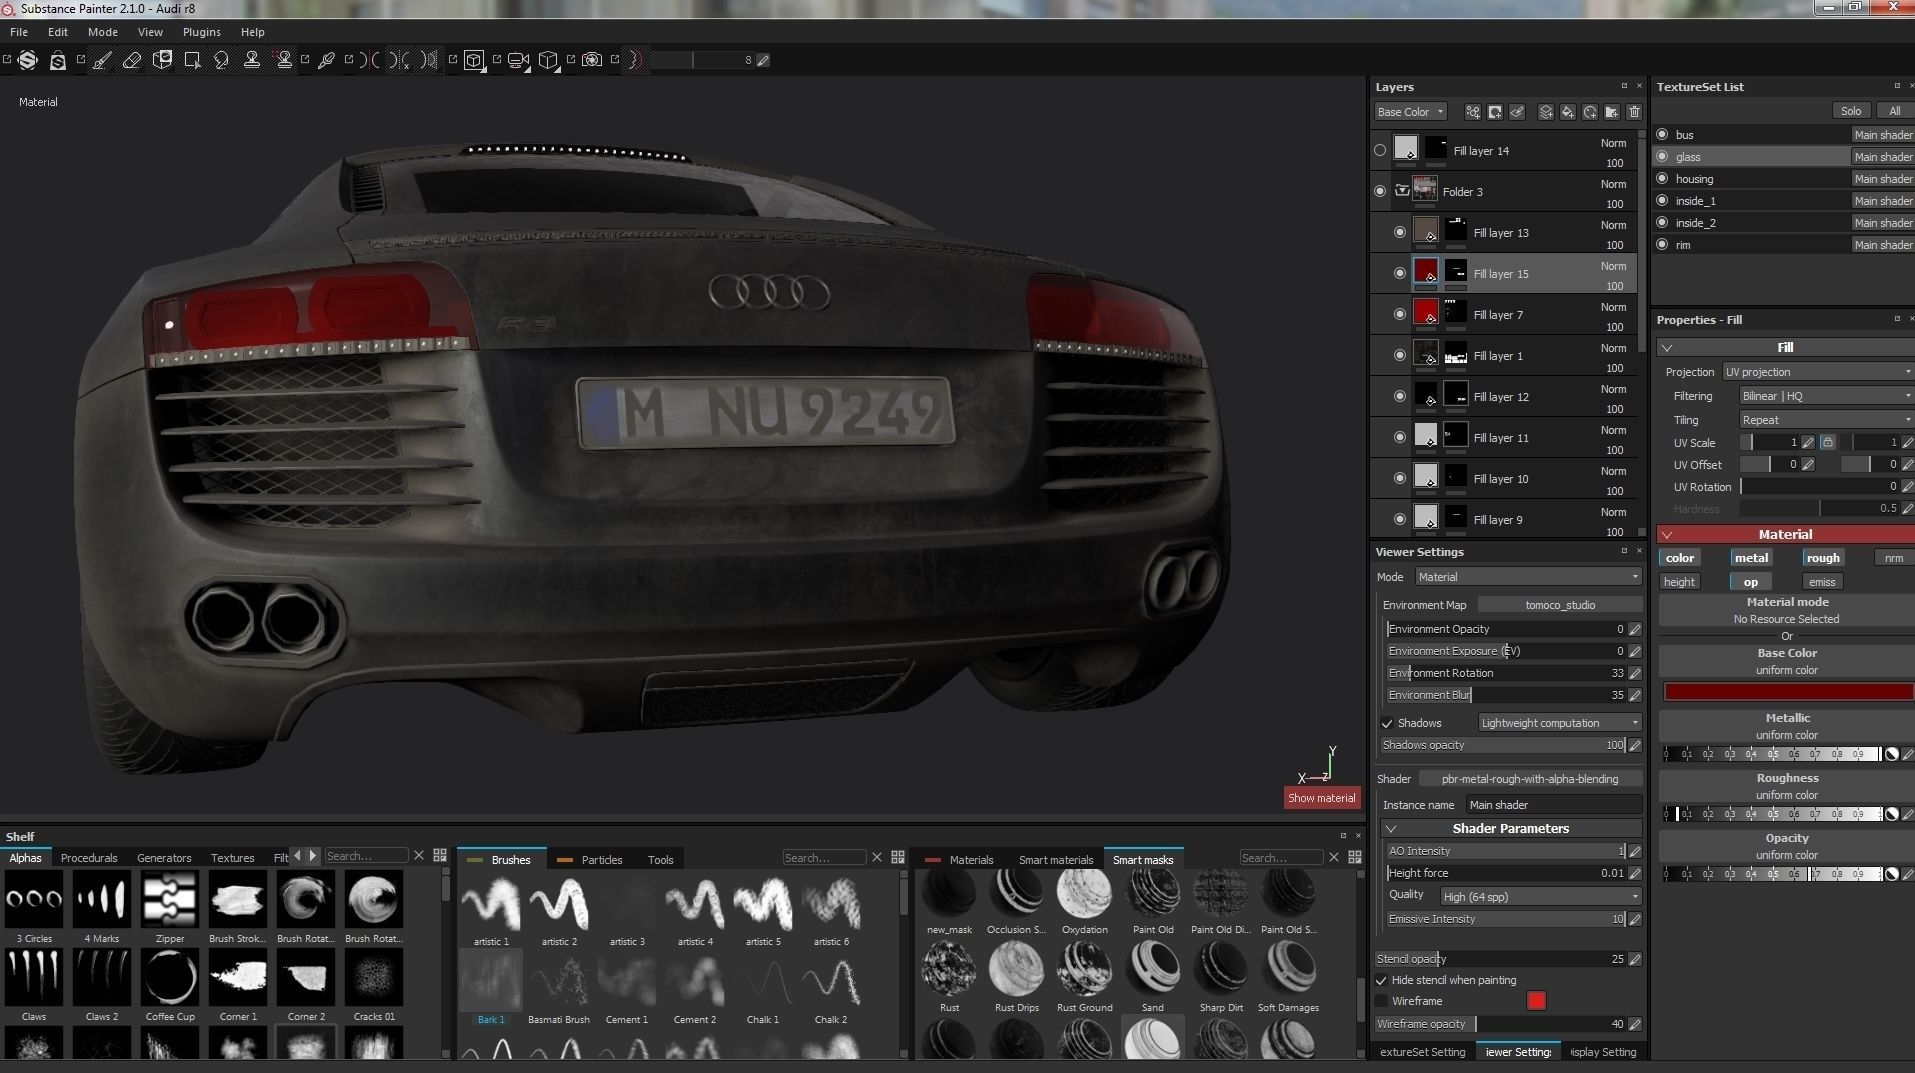This screenshot has height=1073, width=1915.
Task: Collapse Folder 3 in the layer stack
Action: [1402, 191]
